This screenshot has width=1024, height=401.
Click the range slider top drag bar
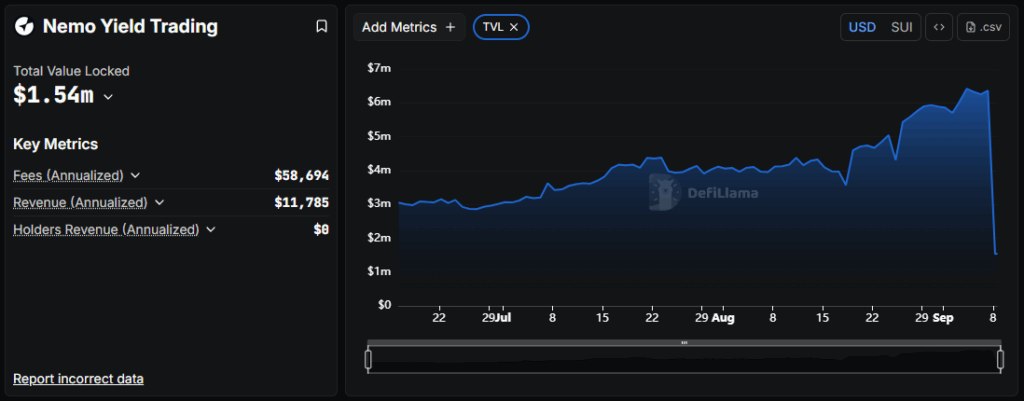[x=684, y=342]
